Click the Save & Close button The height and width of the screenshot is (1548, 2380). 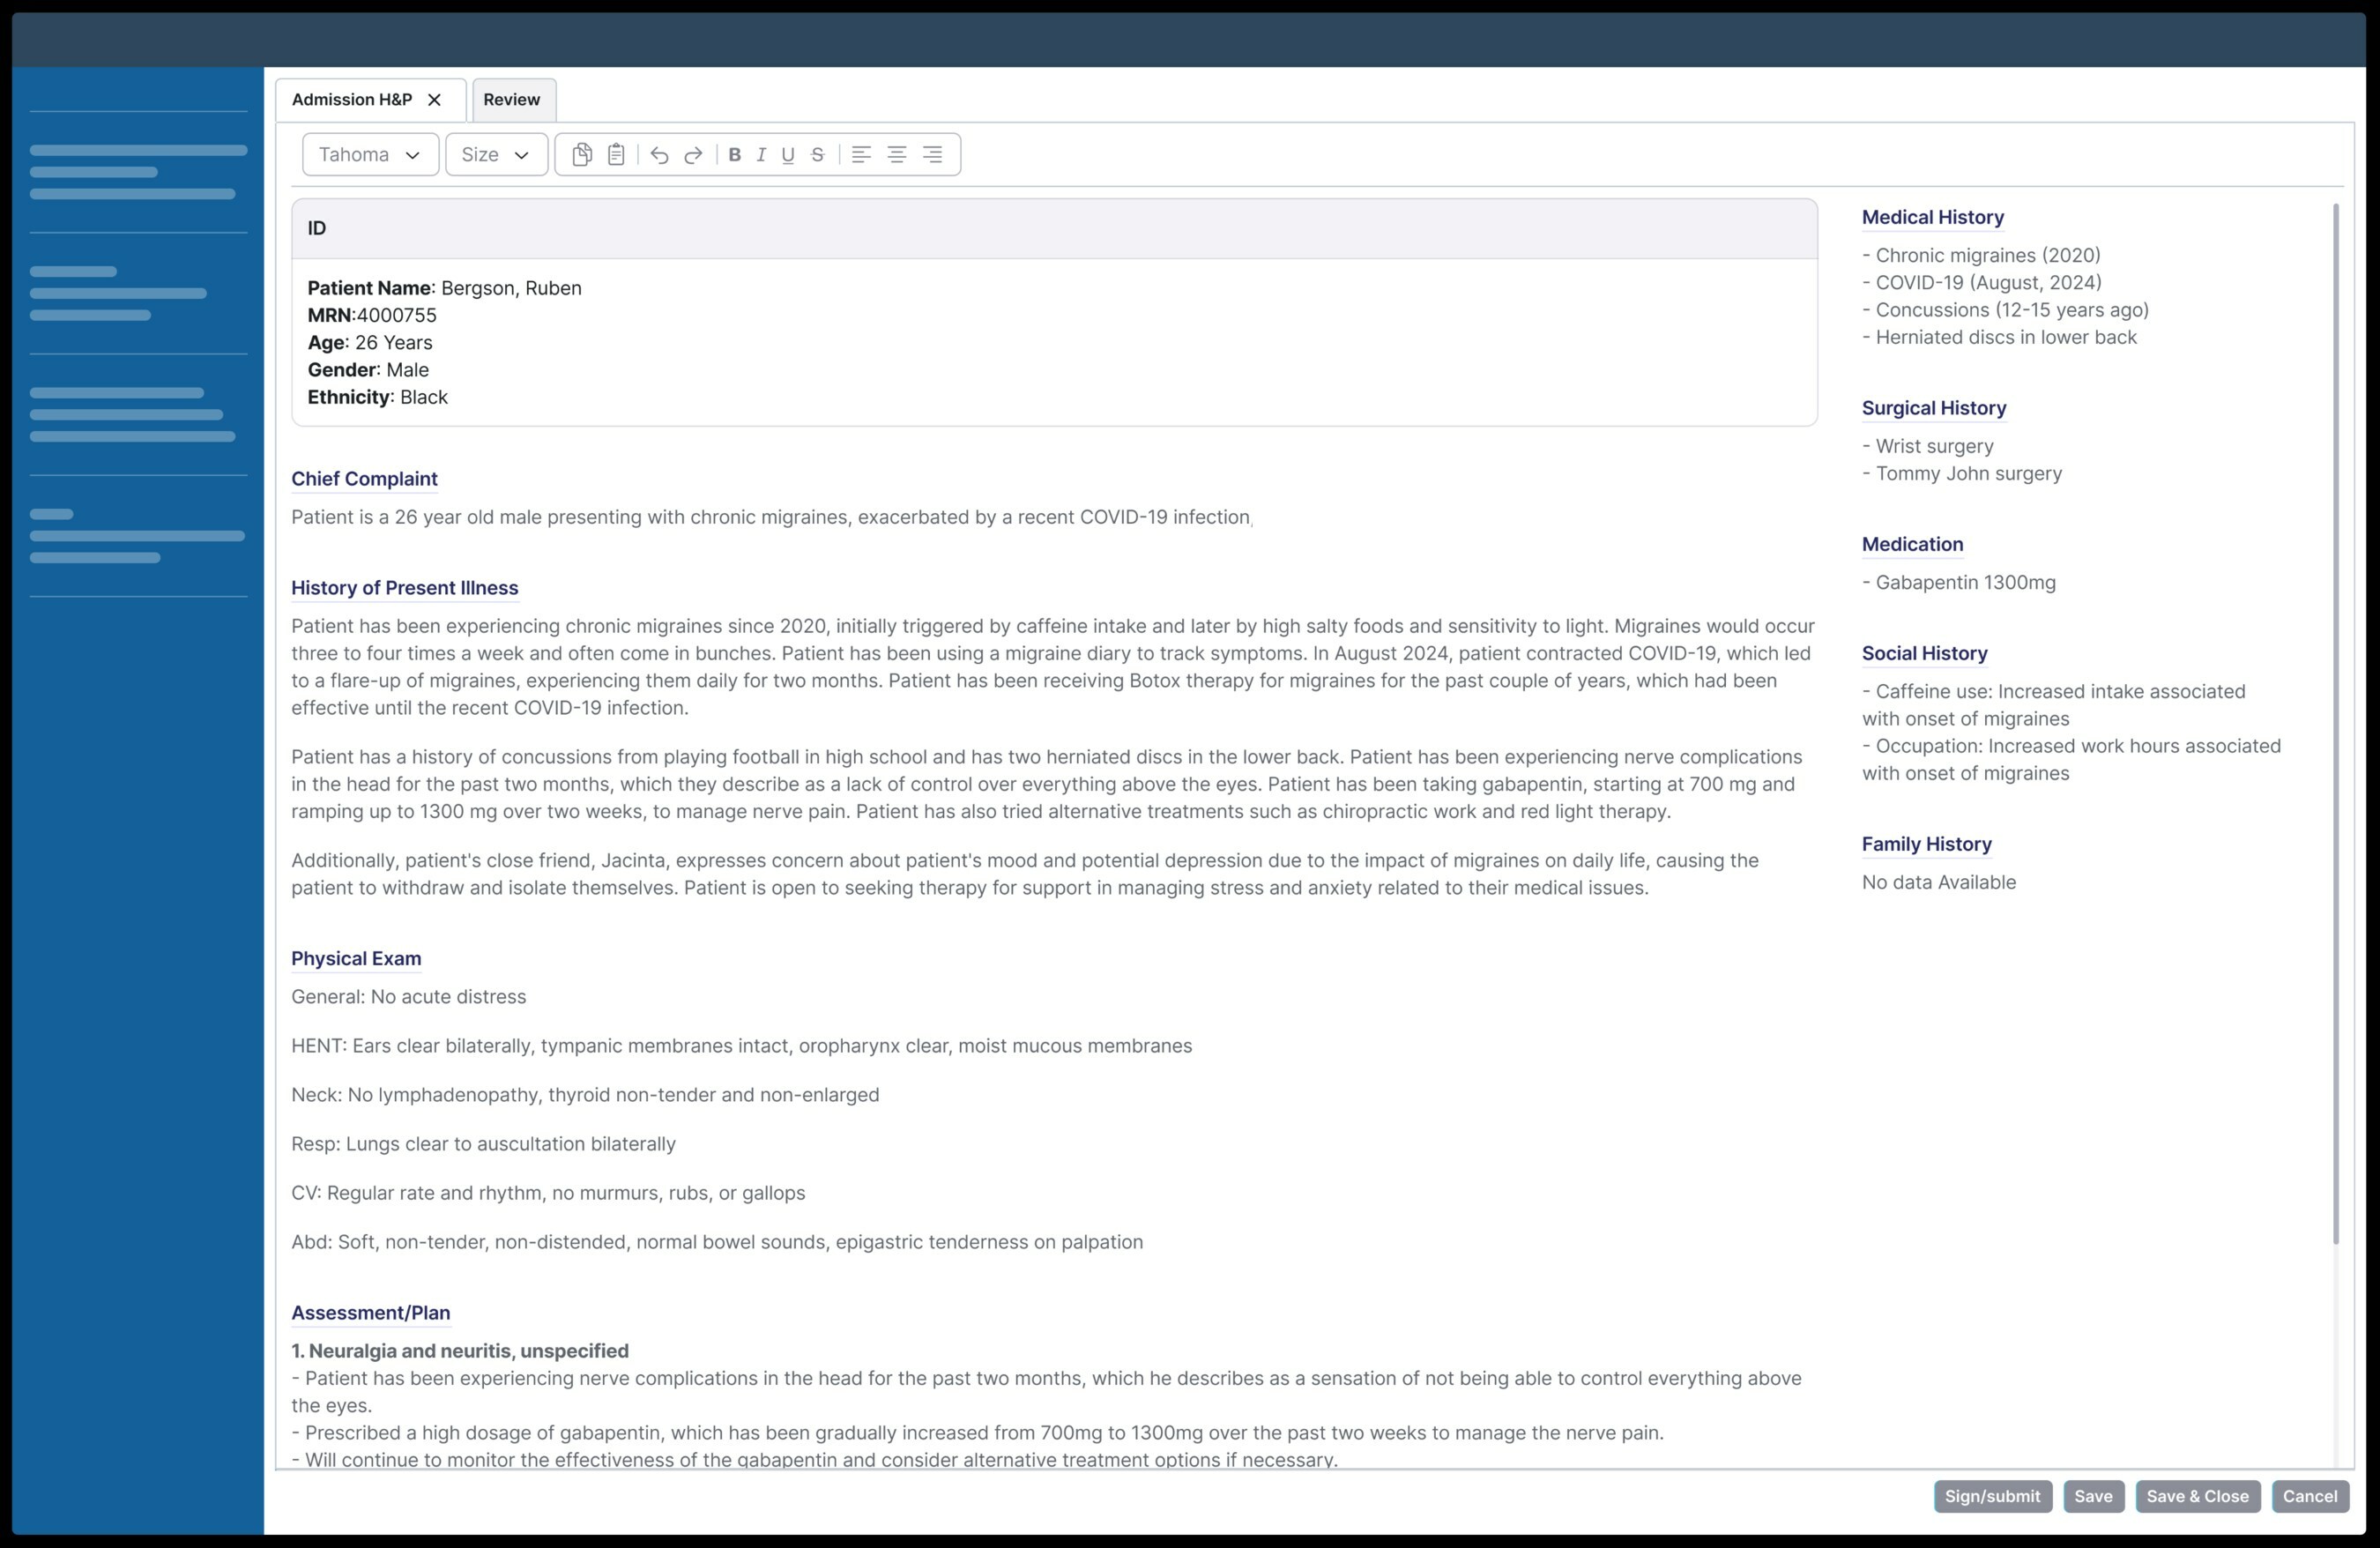2196,1494
